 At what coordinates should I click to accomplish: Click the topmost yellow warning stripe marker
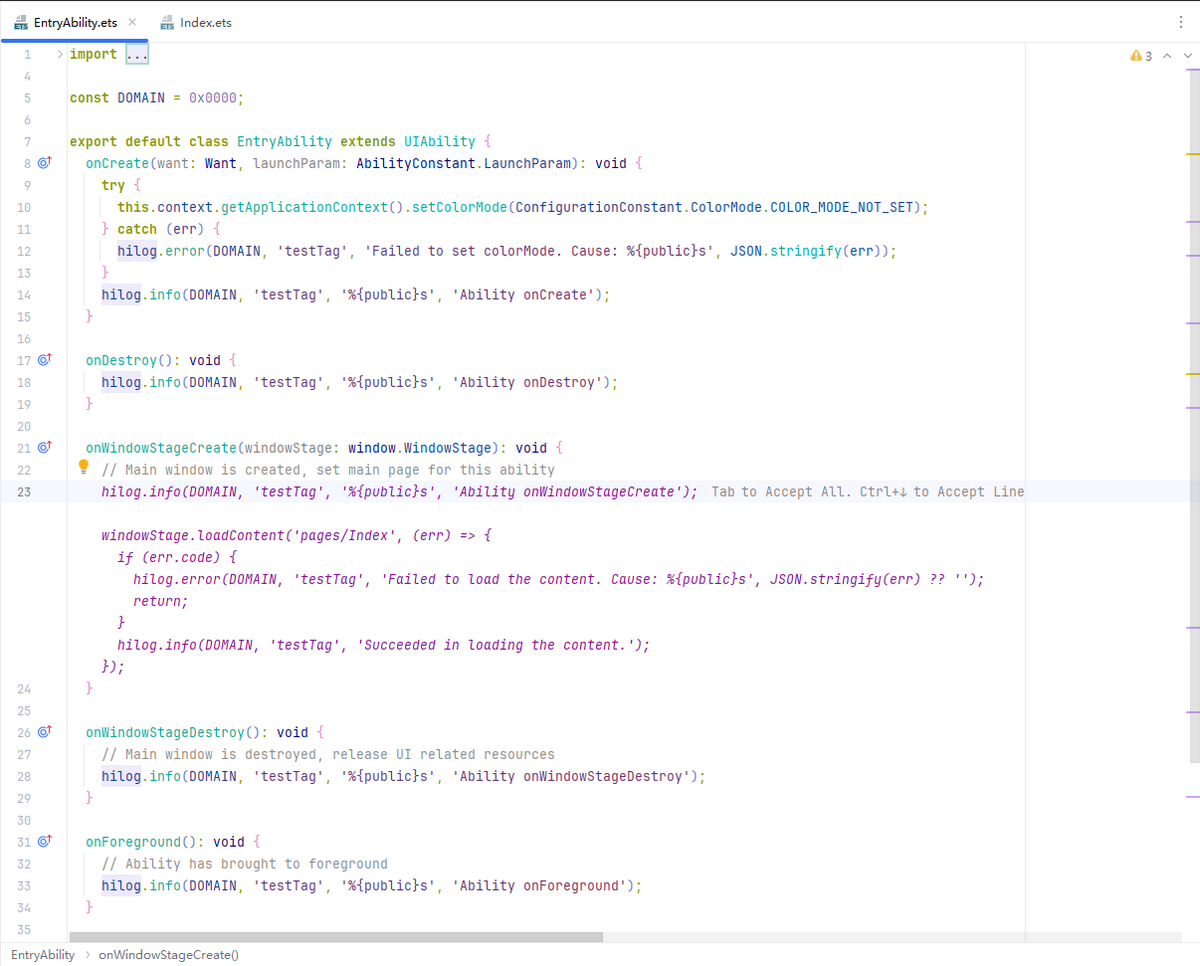point(1191,155)
